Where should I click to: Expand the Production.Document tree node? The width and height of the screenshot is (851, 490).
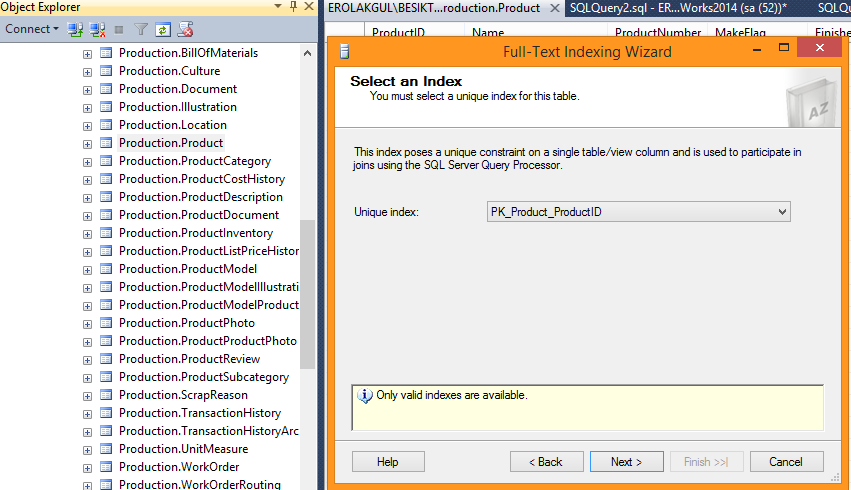click(x=88, y=89)
